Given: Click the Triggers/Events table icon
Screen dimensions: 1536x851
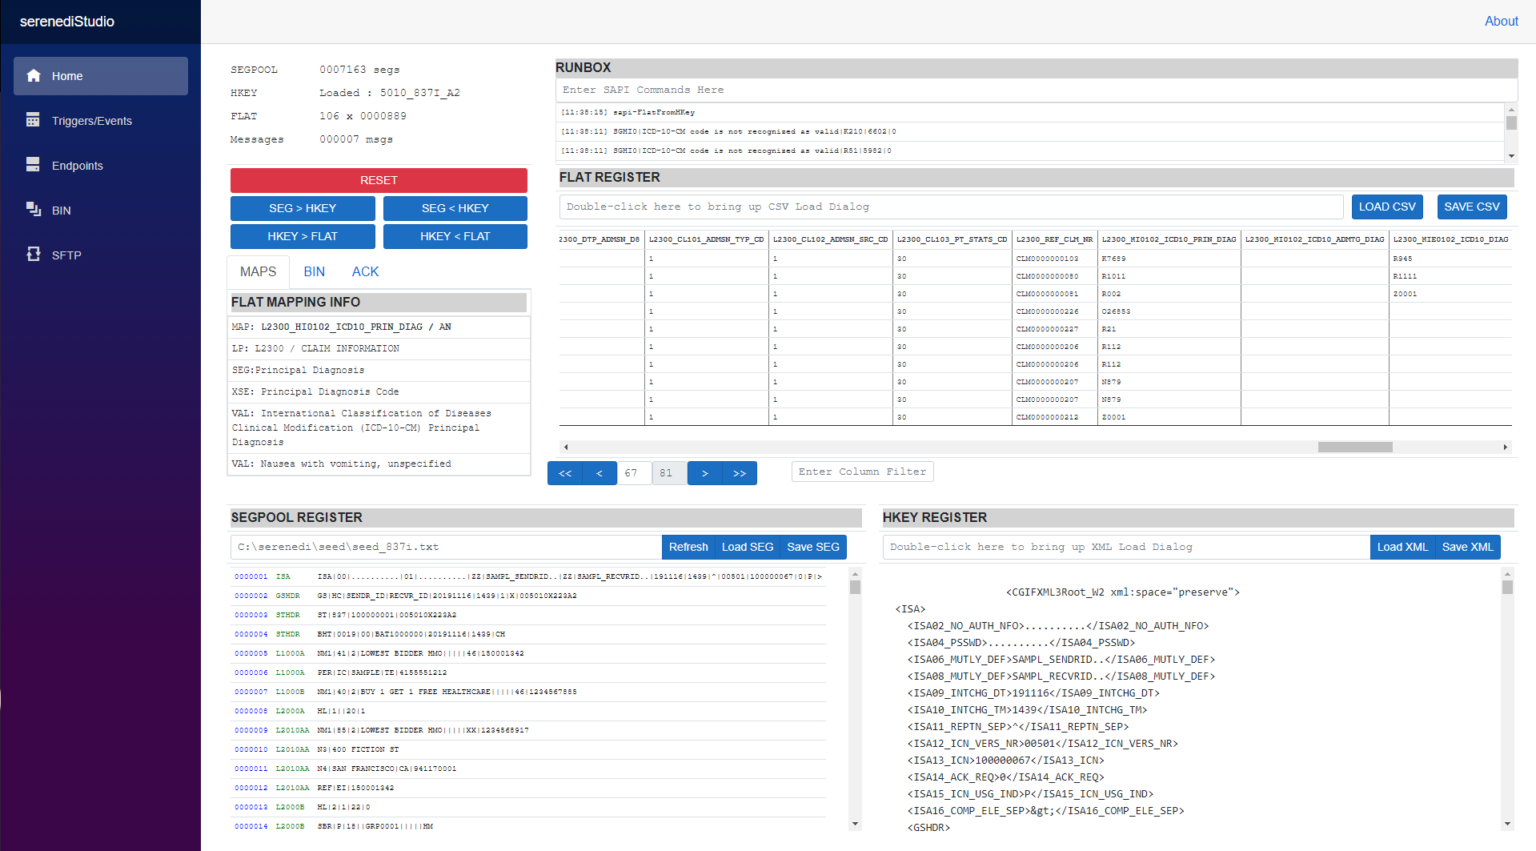Looking at the screenshot, I should (33, 120).
